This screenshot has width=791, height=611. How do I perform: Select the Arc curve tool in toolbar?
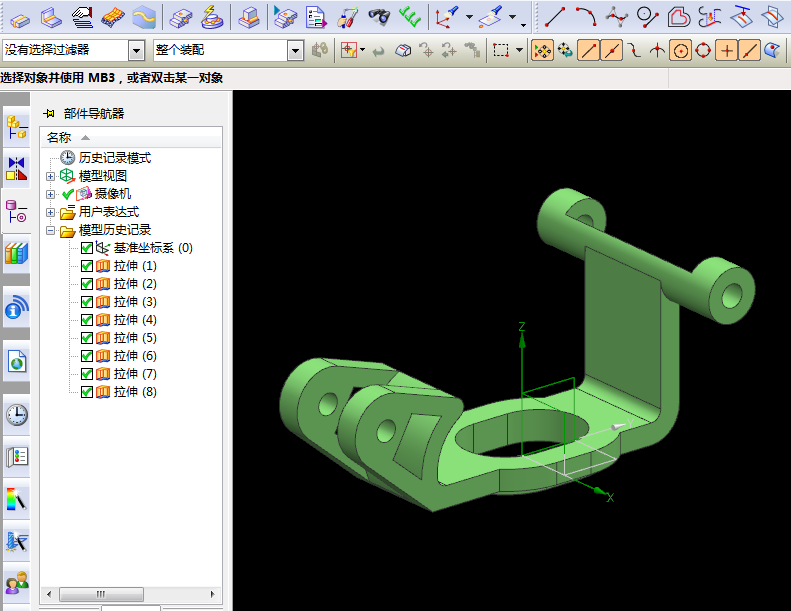[x=585, y=16]
